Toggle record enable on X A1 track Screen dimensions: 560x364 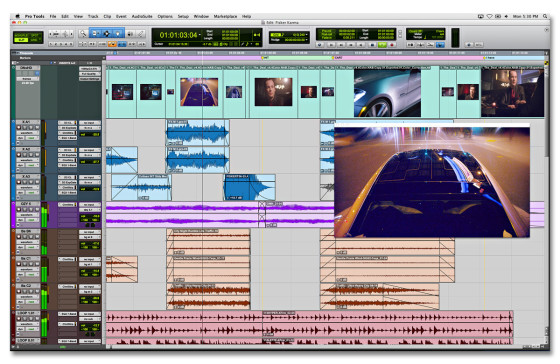(19, 128)
